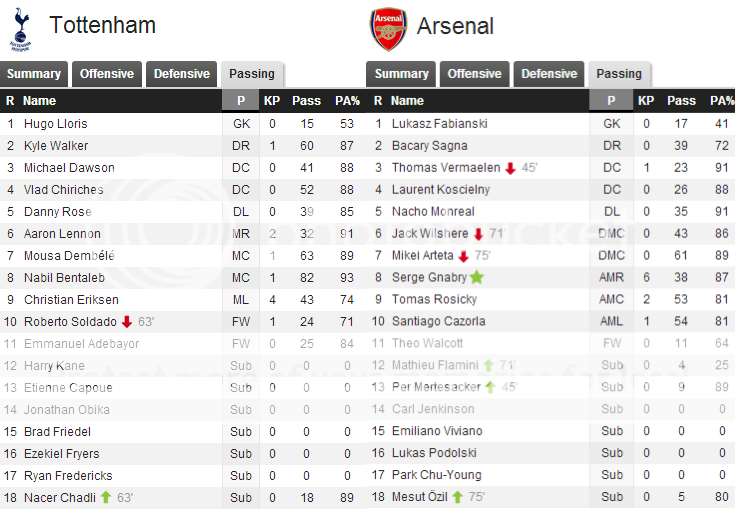Click Mesut Özil's green substituted-on arrow
The height and width of the screenshot is (509, 735).
click(458, 498)
